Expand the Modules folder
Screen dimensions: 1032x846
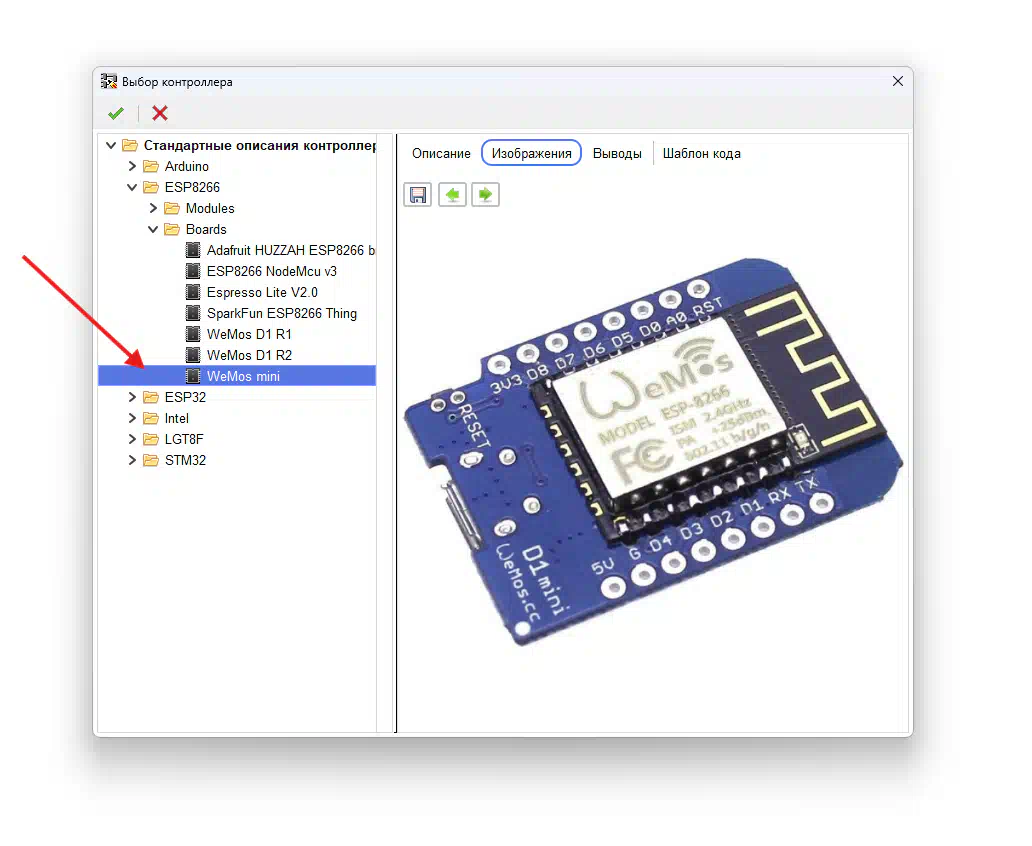coord(153,208)
